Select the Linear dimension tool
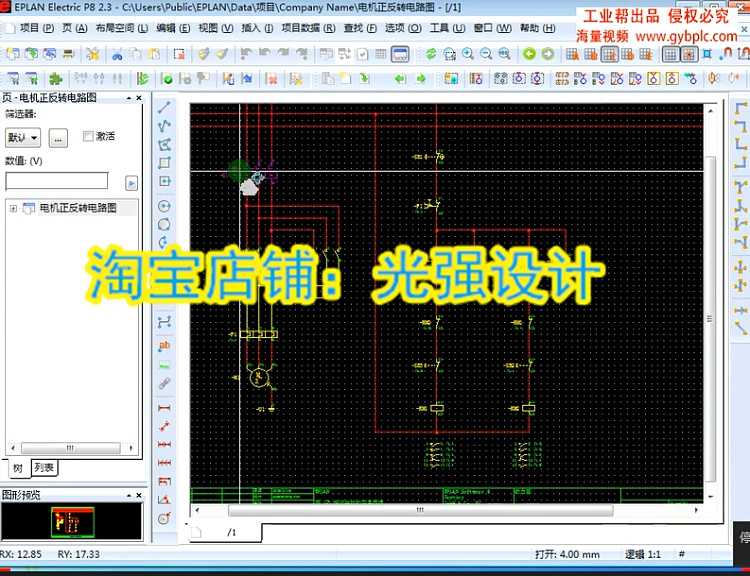This screenshot has width=750, height=576. 164,408
